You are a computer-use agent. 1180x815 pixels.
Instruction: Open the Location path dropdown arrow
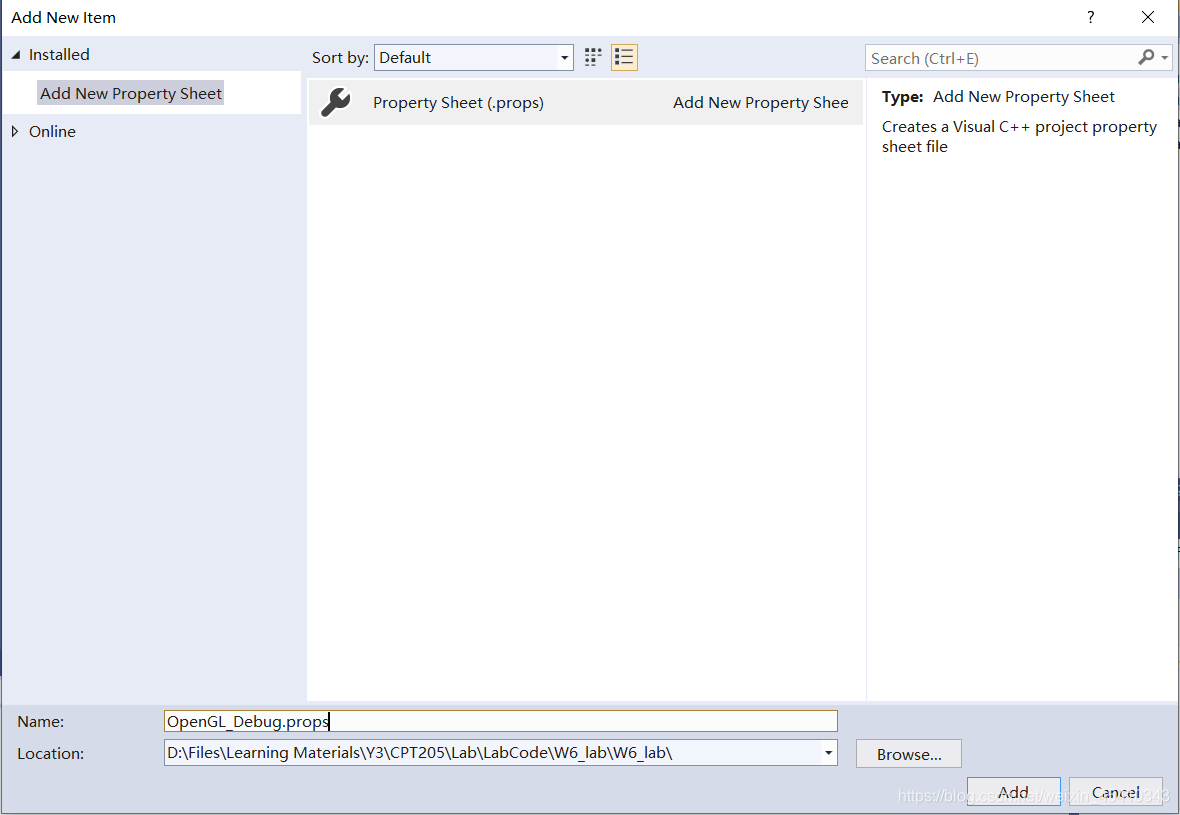828,753
